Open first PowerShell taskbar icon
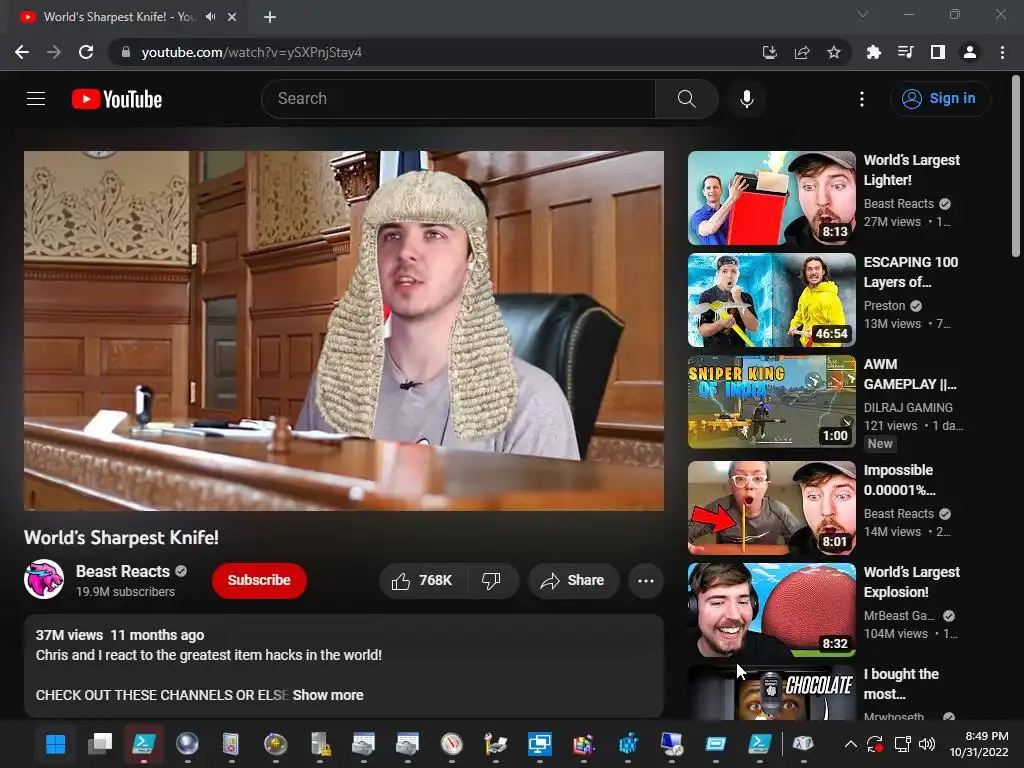The height and width of the screenshot is (768, 1024). [144, 744]
